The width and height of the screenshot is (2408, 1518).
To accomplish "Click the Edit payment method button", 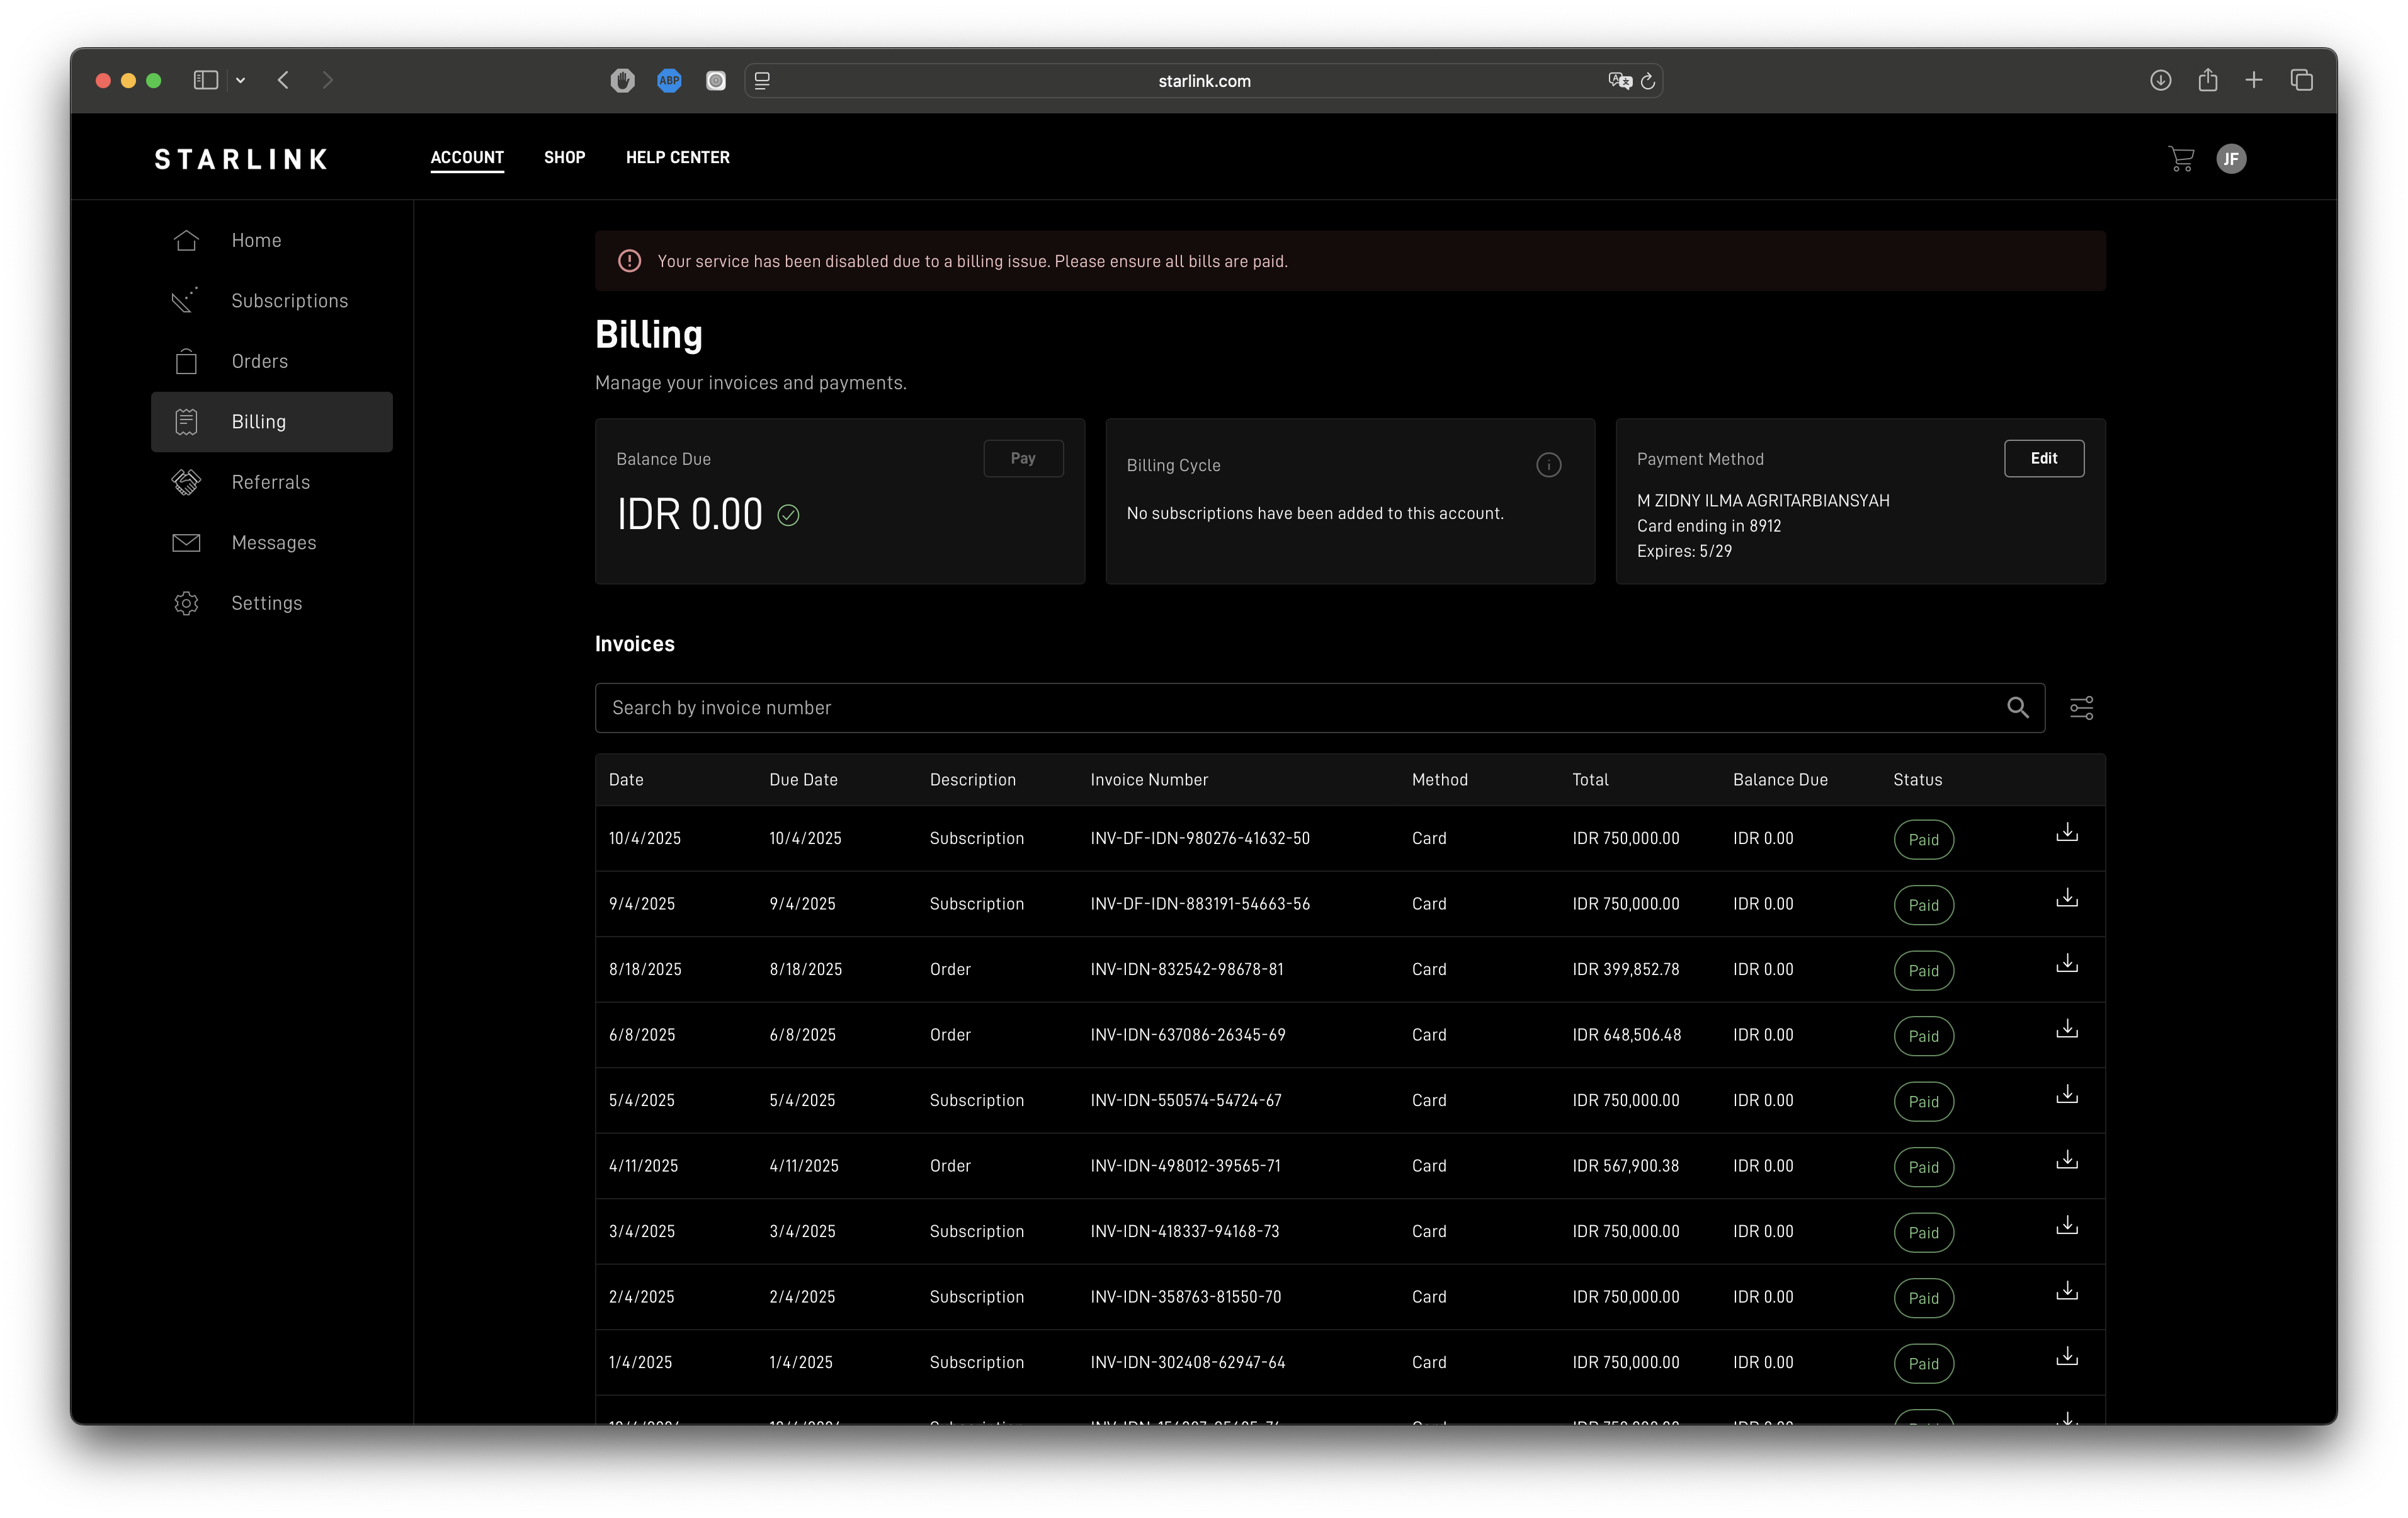I will [x=2043, y=458].
